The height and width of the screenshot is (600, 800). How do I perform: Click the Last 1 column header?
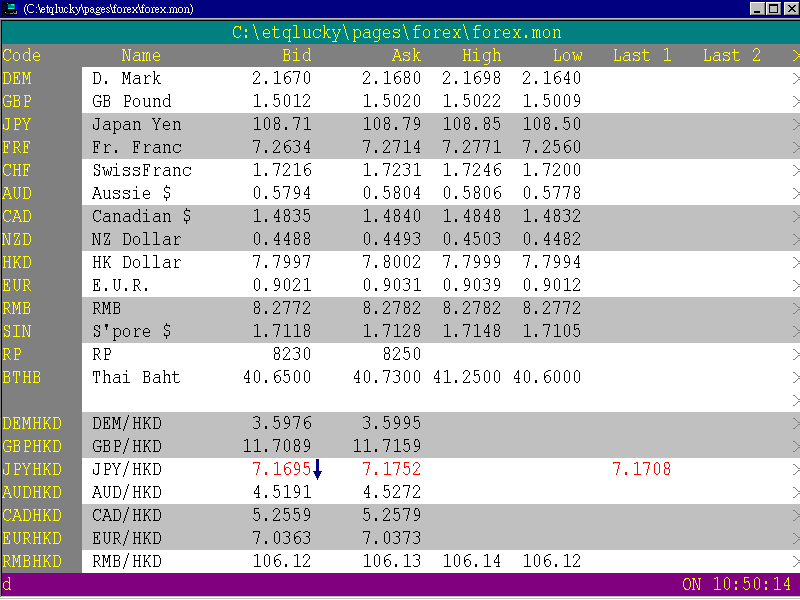pos(642,55)
